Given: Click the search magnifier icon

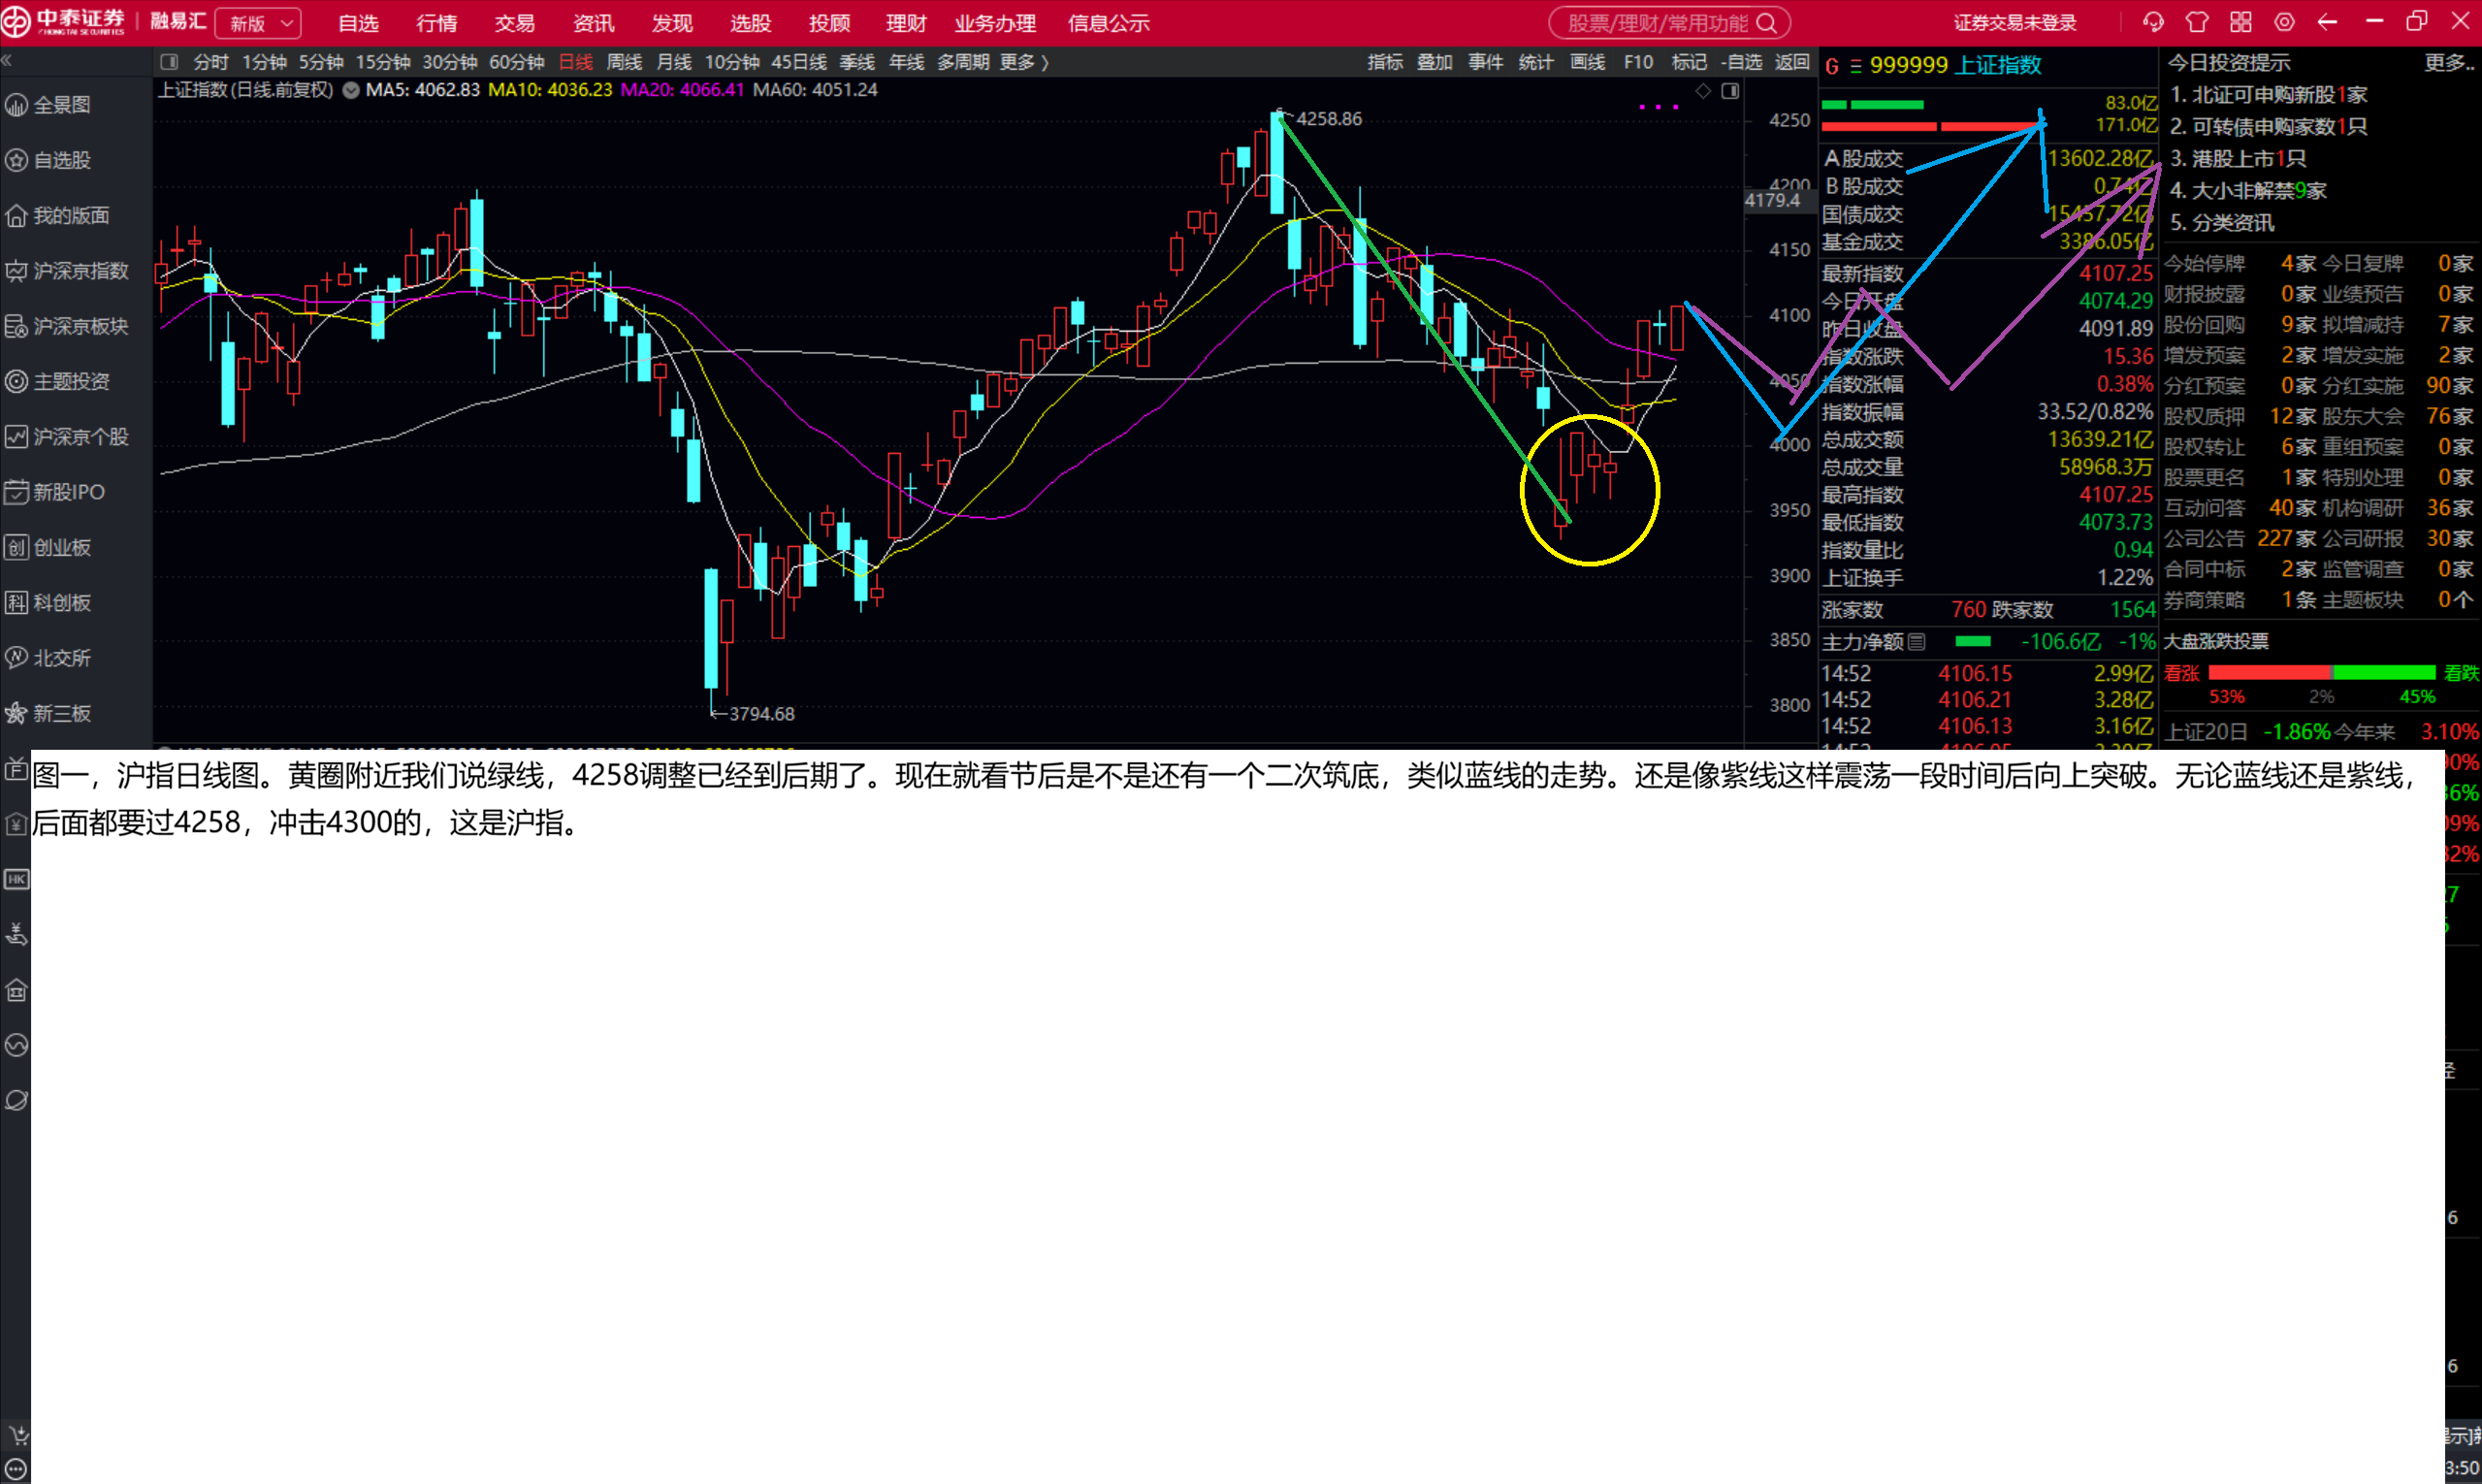Looking at the screenshot, I should (1766, 23).
